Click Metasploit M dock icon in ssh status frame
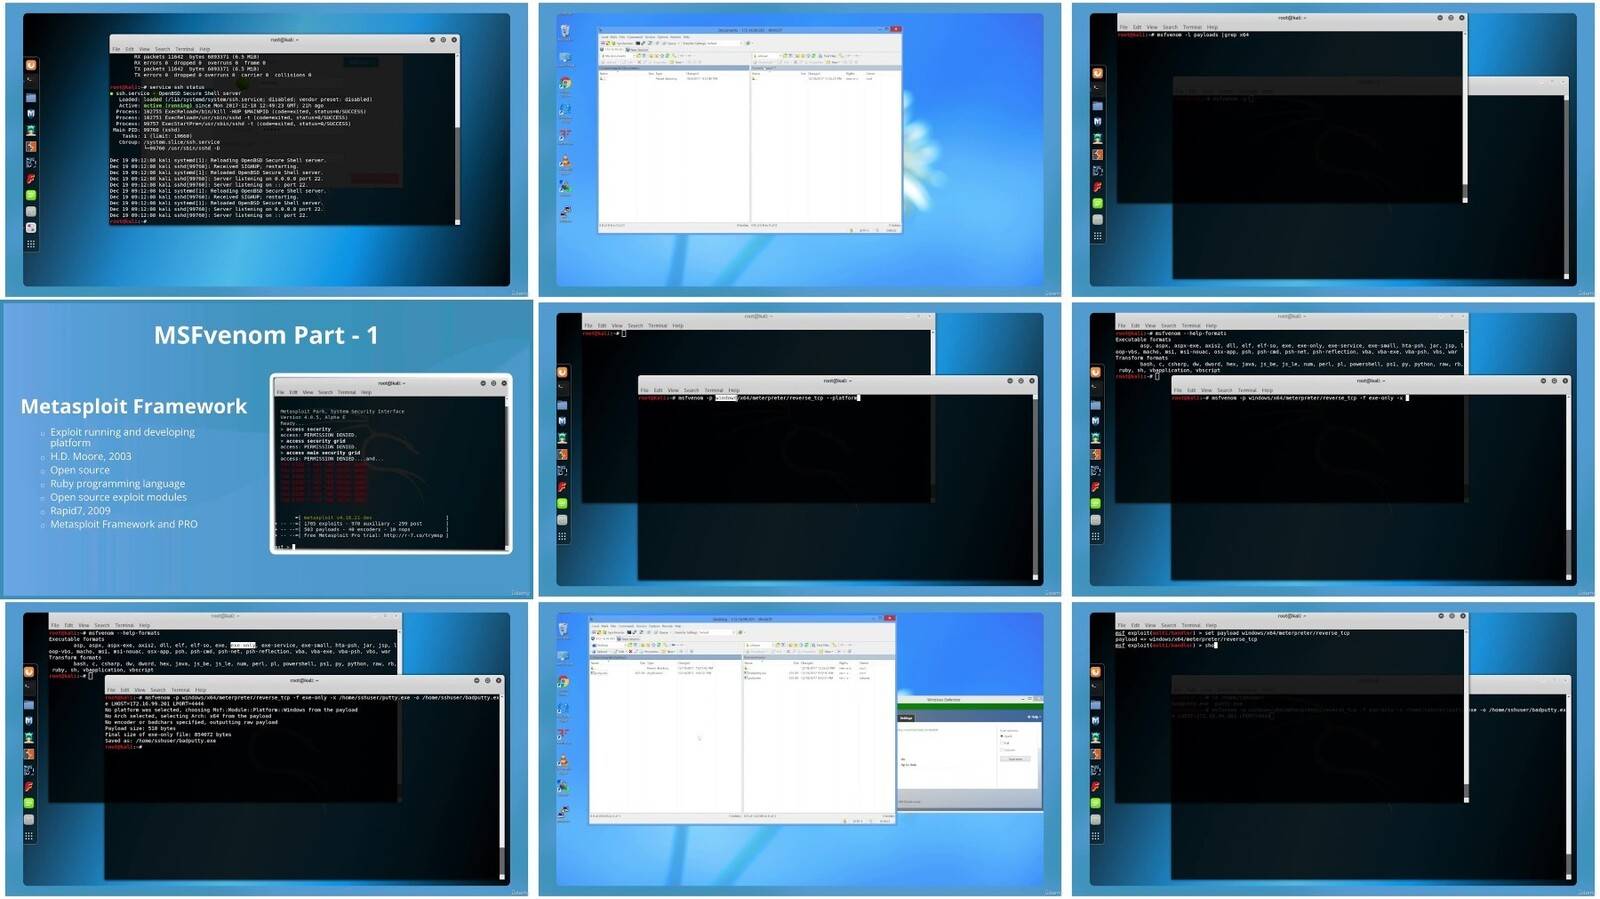1600x899 pixels. [31, 114]
